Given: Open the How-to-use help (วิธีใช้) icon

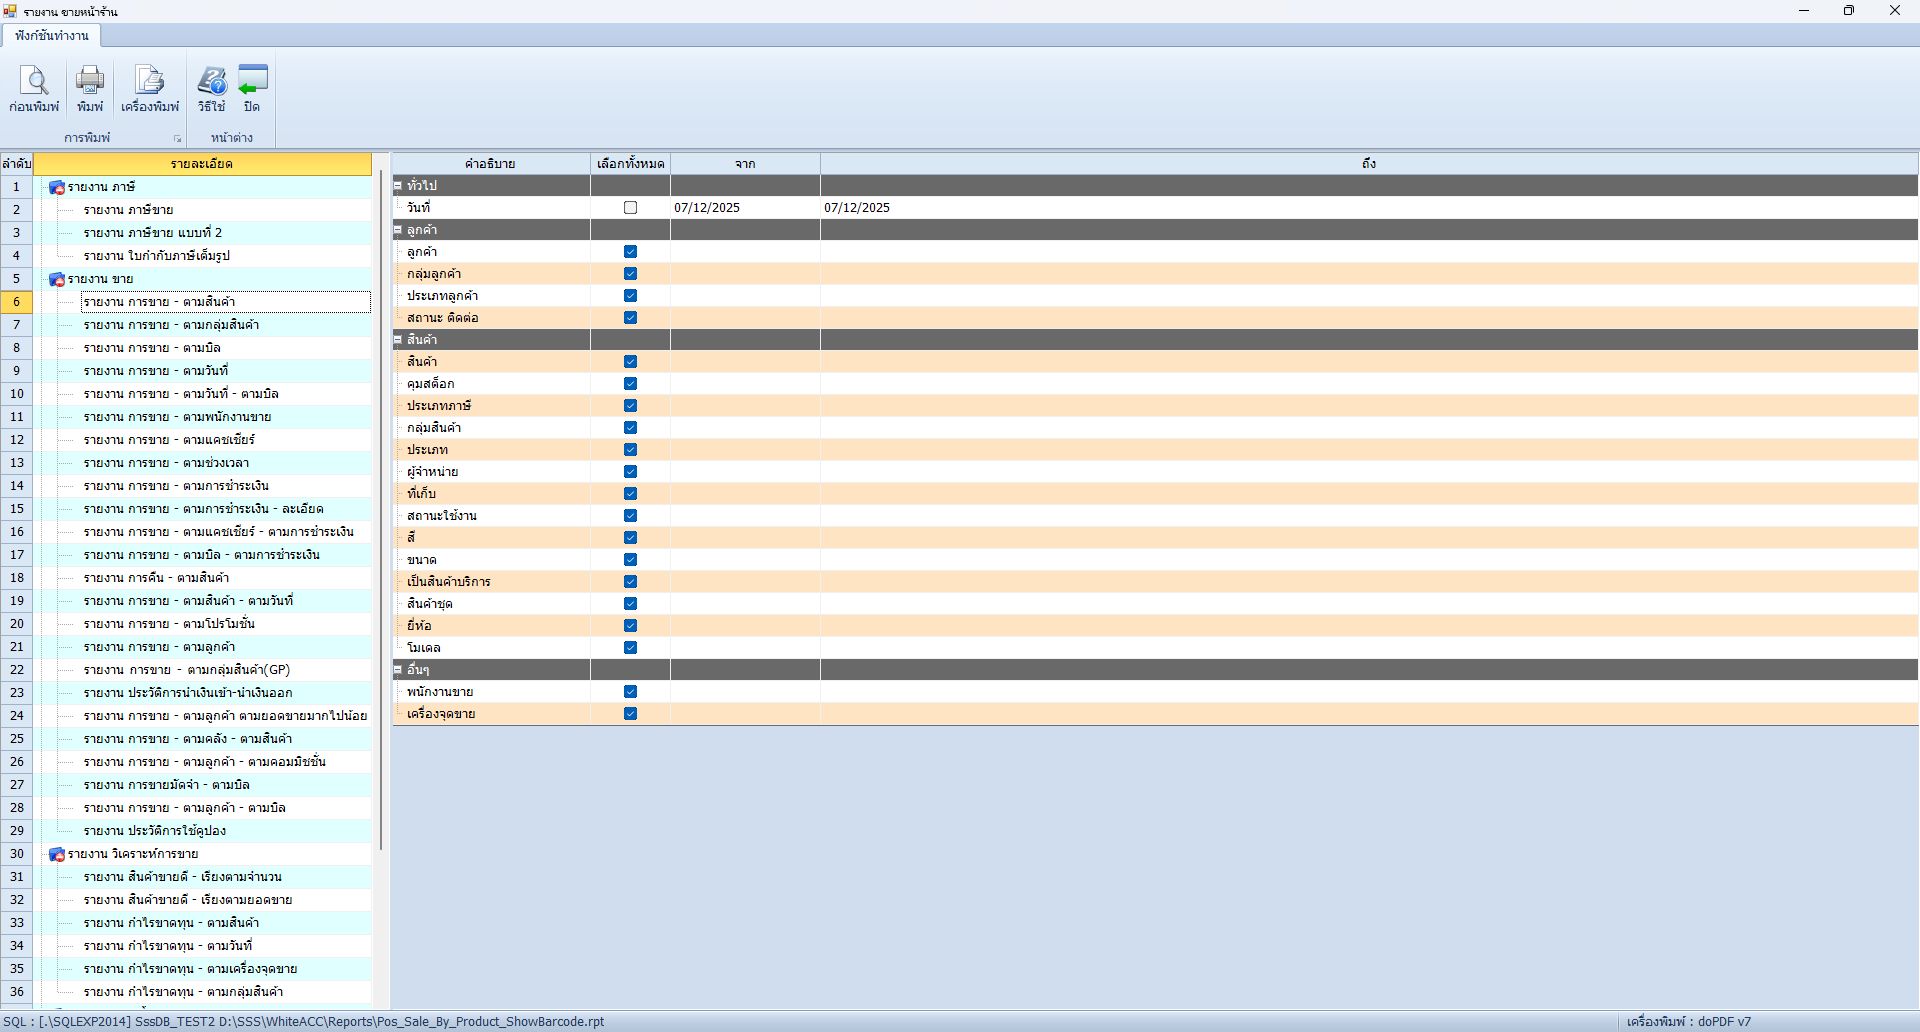Looking at the screenshot, I should [x=211, y=82].
